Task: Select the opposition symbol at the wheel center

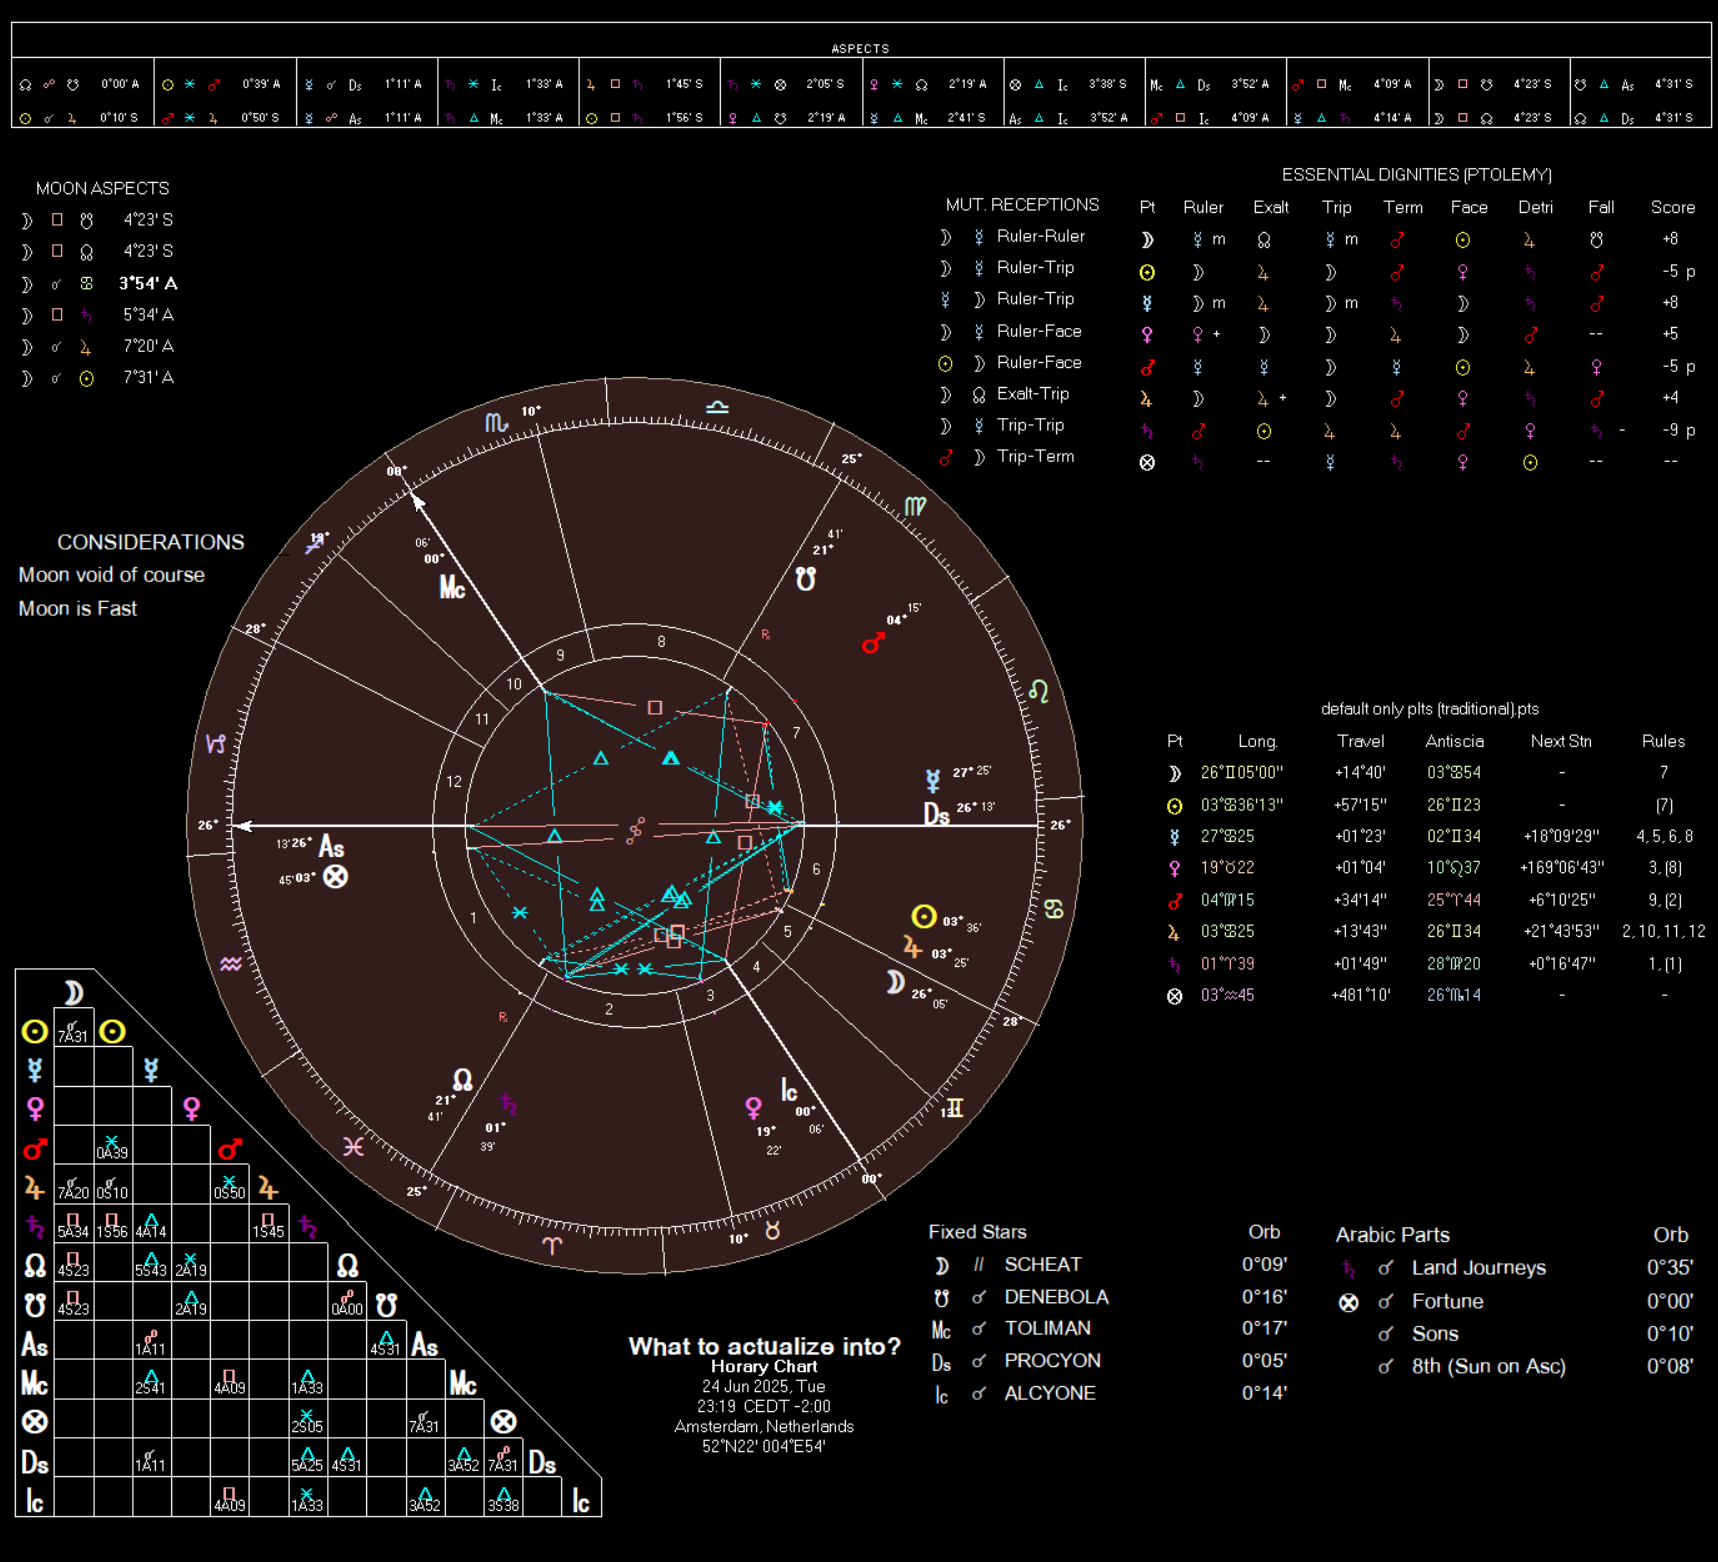Action: click(635, 830)
